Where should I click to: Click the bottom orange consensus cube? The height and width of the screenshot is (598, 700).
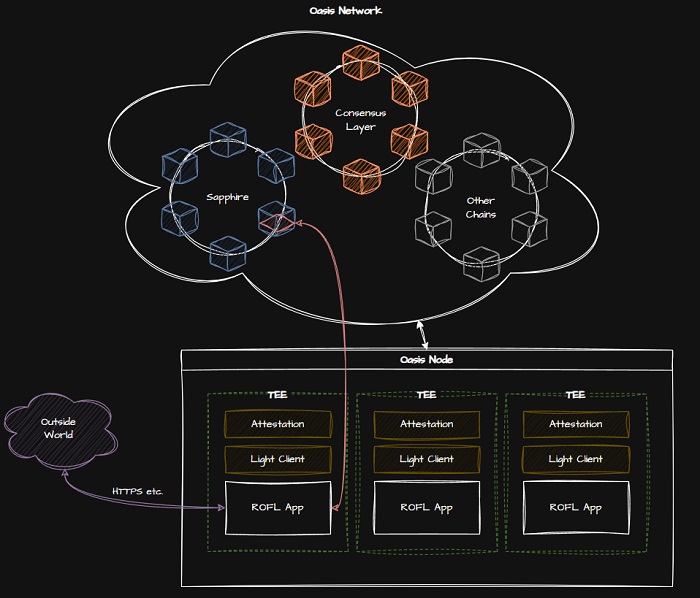coord(362,177)
